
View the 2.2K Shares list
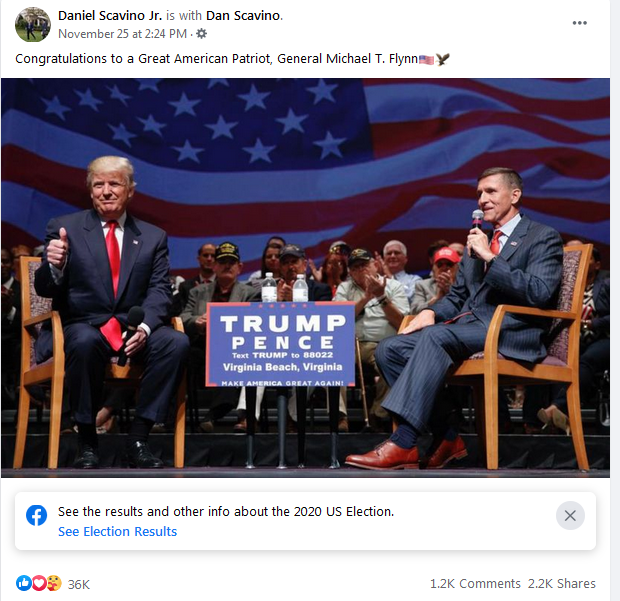tap(562, 584)
